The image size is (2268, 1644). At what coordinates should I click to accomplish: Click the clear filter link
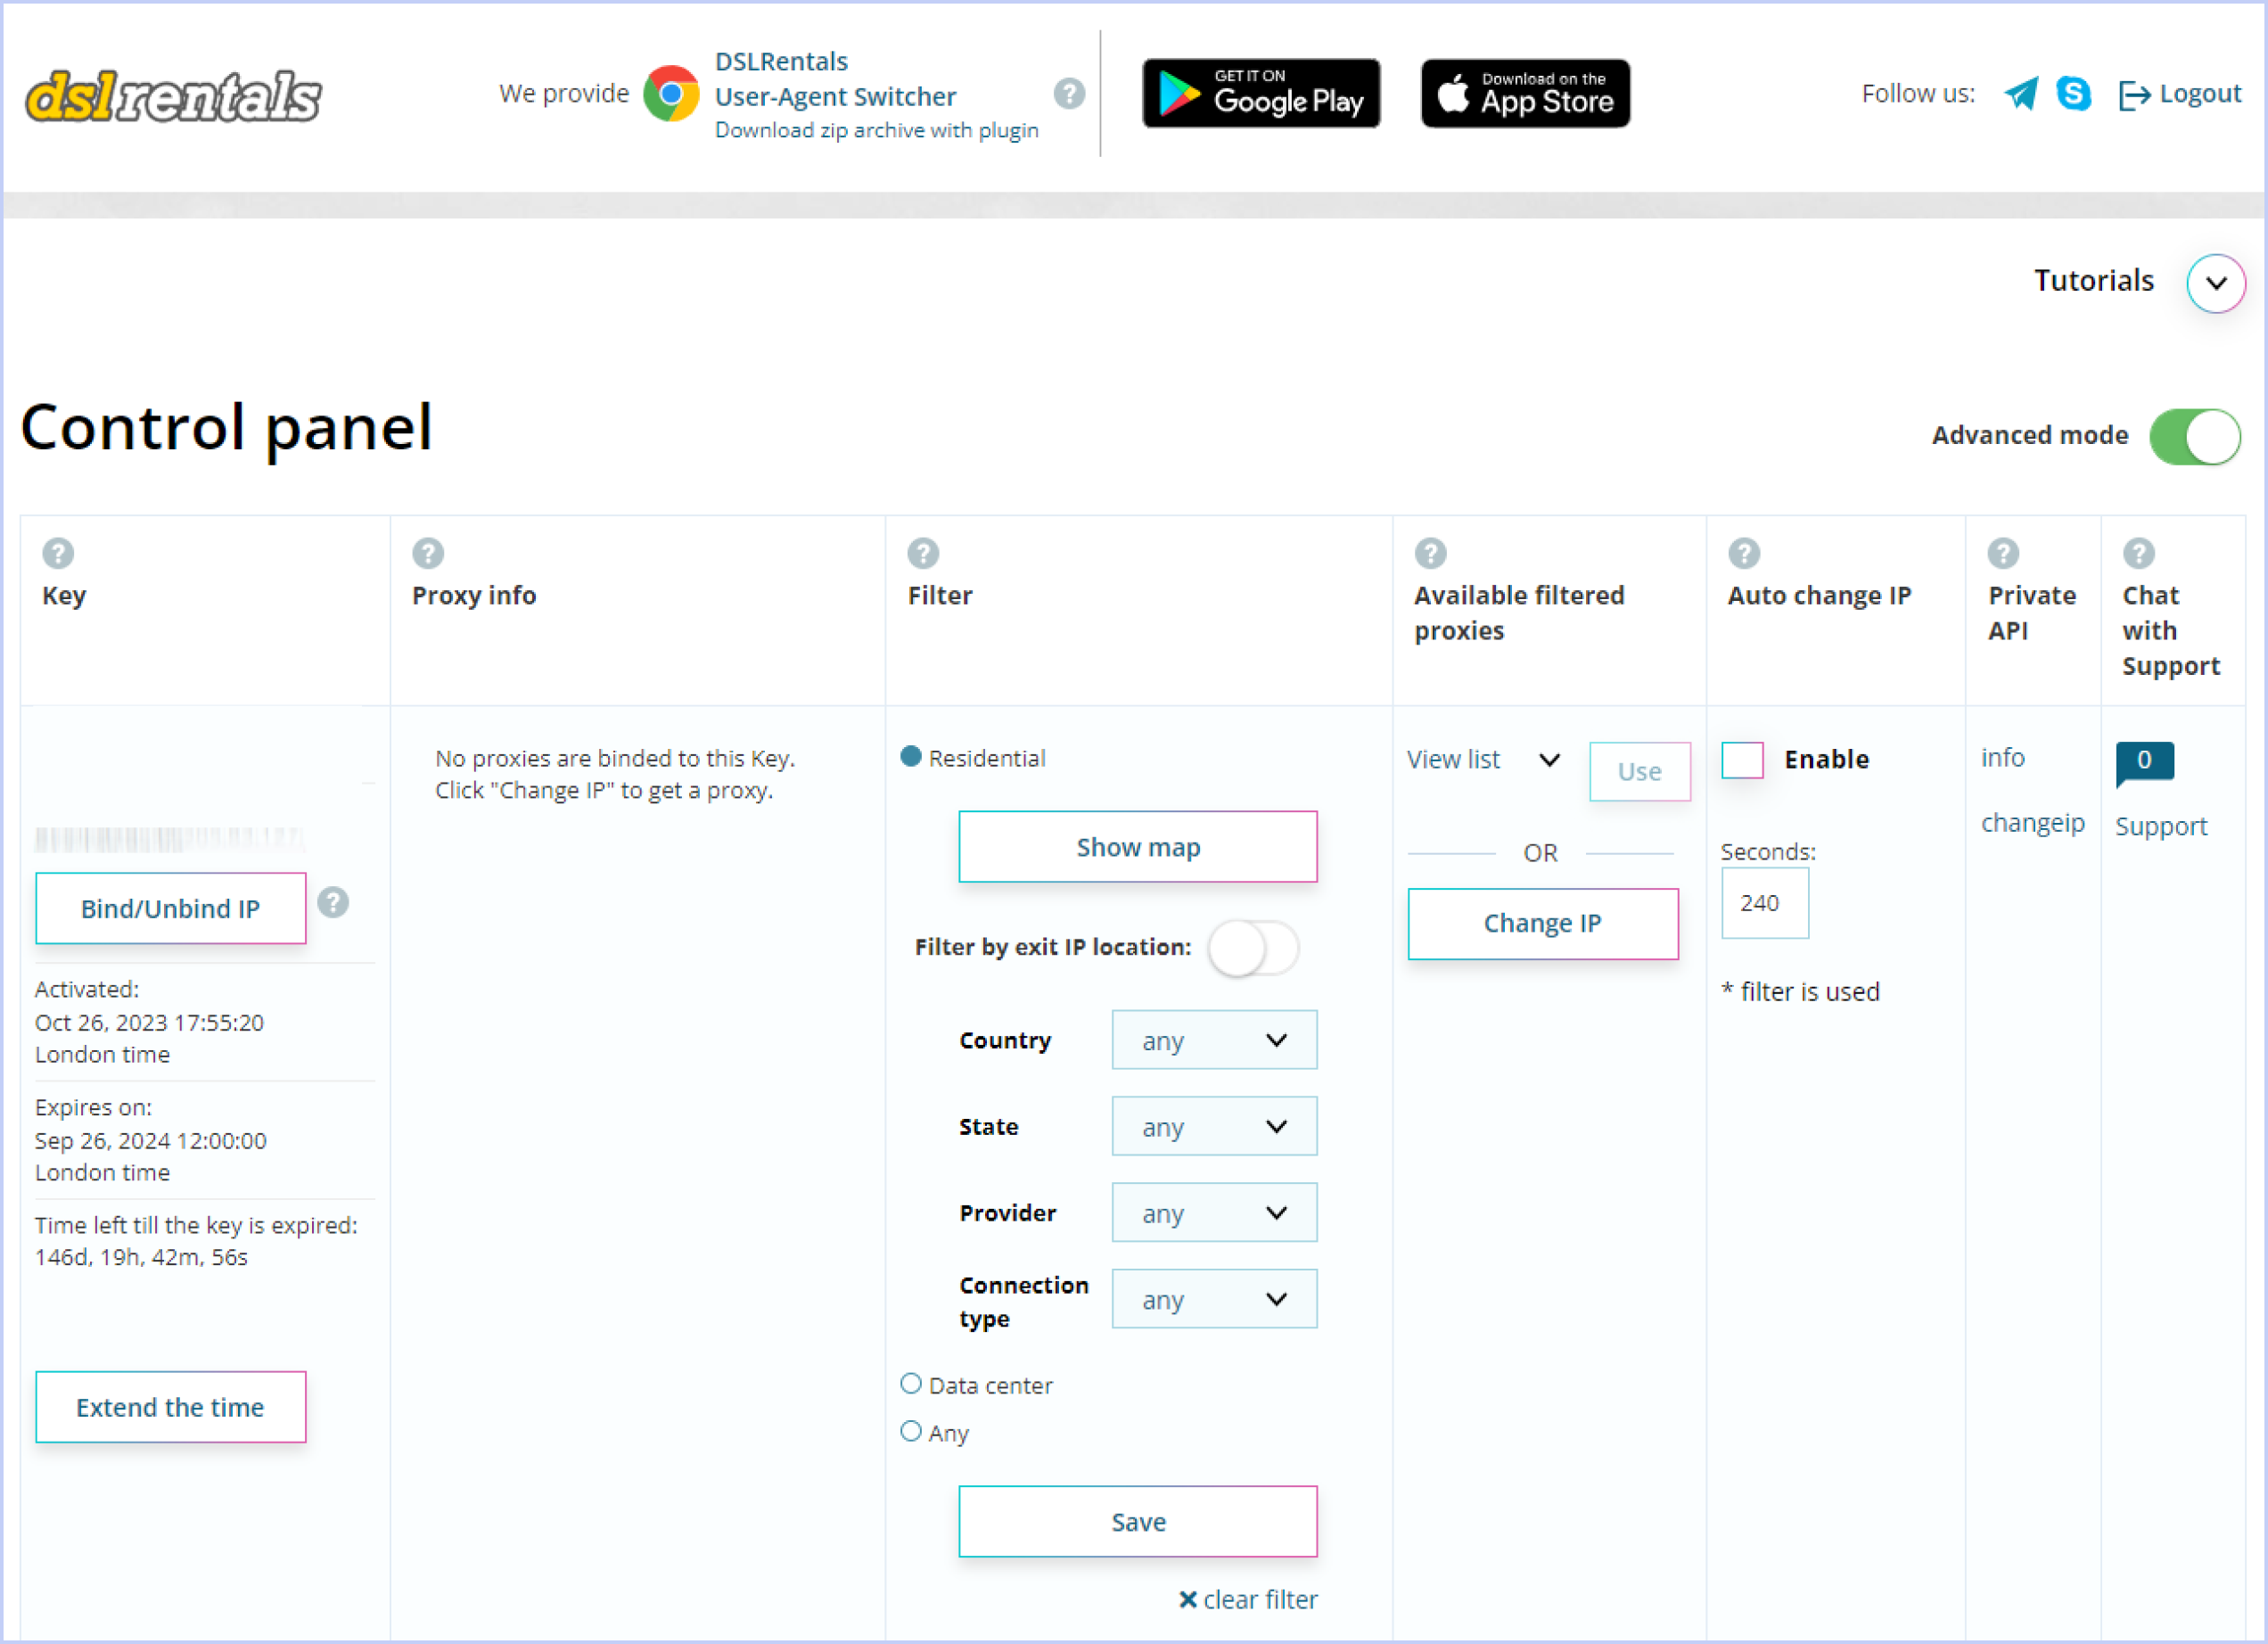click(1248, 1600)
